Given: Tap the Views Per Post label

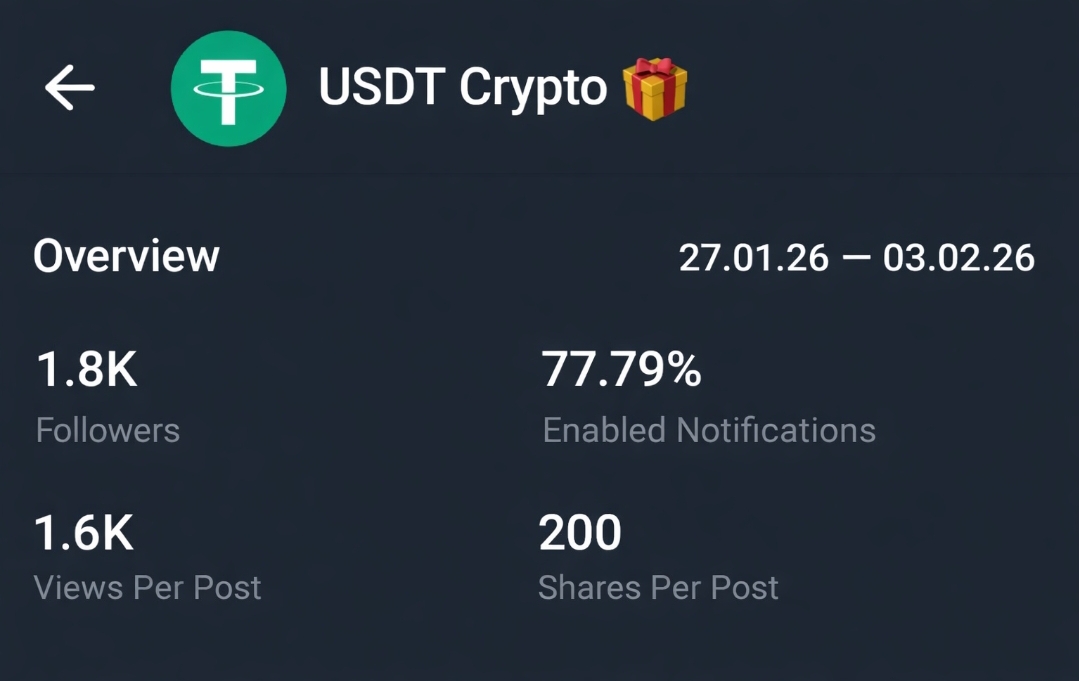Looking at the screenshot, I should [147, 588].
